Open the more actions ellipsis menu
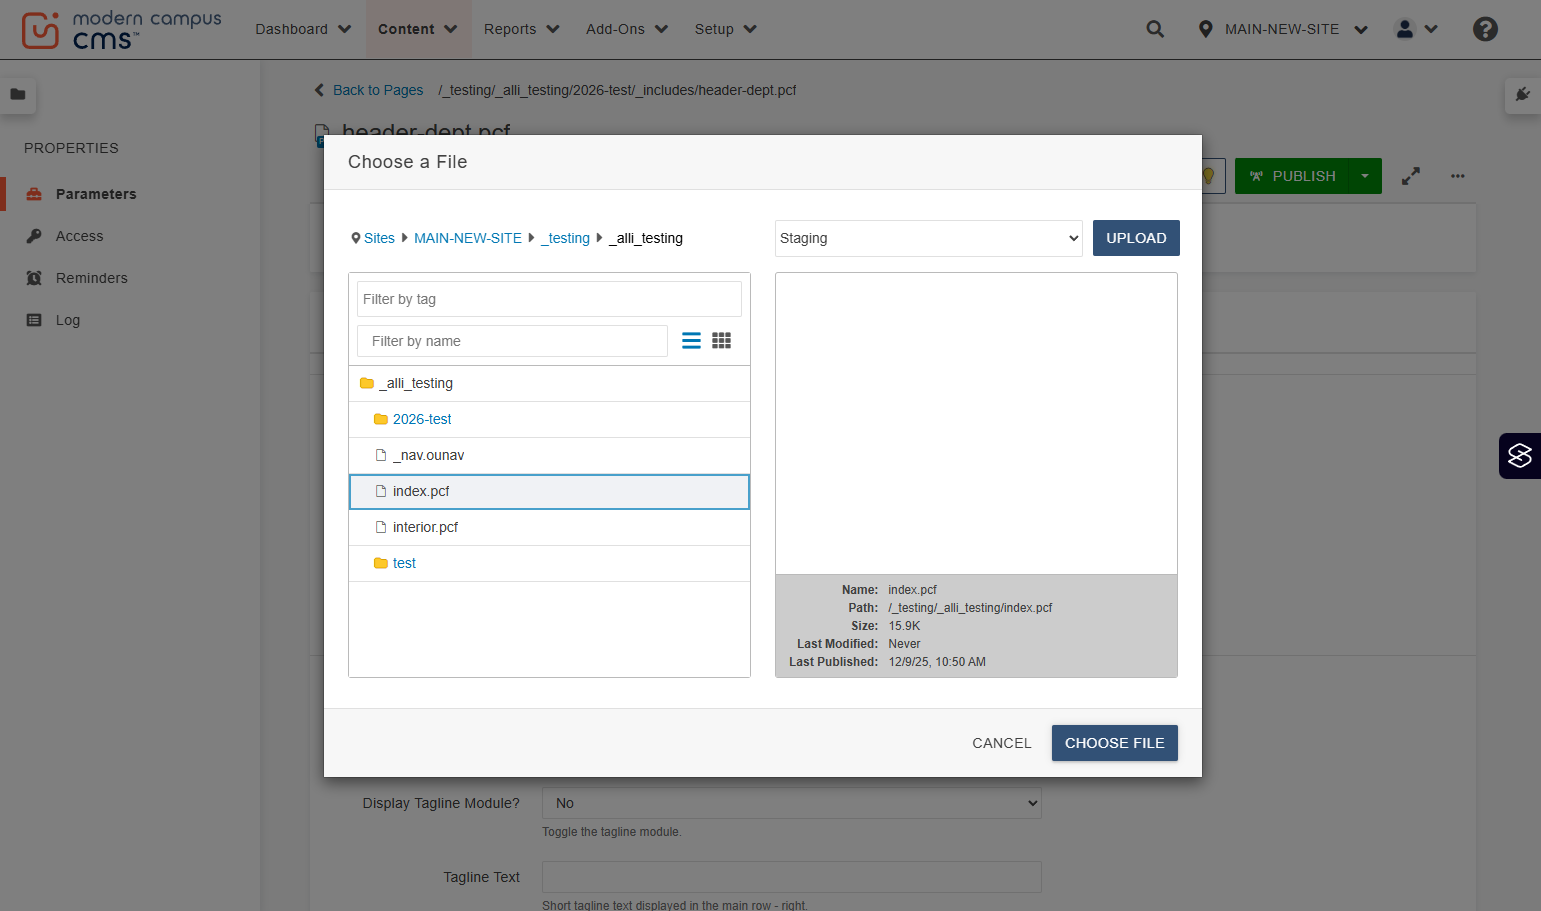 click(x=1458, y=176)
